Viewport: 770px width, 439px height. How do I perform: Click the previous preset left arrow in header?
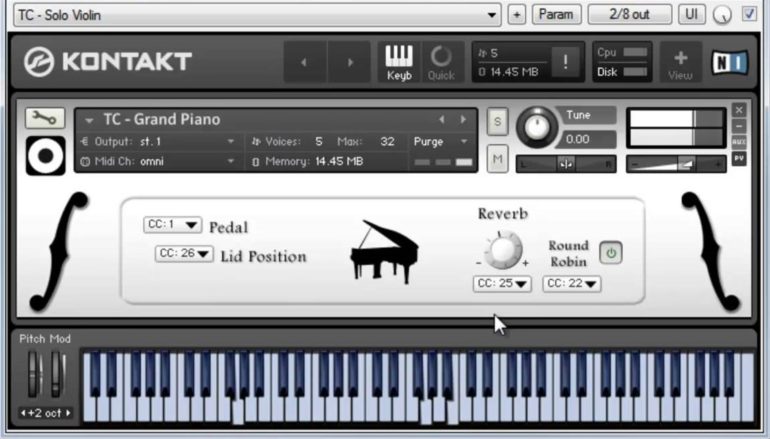tap(305, 62)
